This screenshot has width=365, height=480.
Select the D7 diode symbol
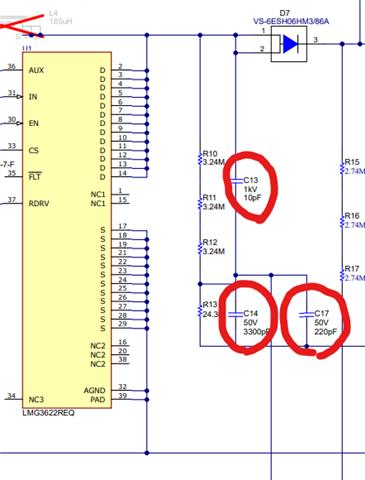[x=289, y=44]
